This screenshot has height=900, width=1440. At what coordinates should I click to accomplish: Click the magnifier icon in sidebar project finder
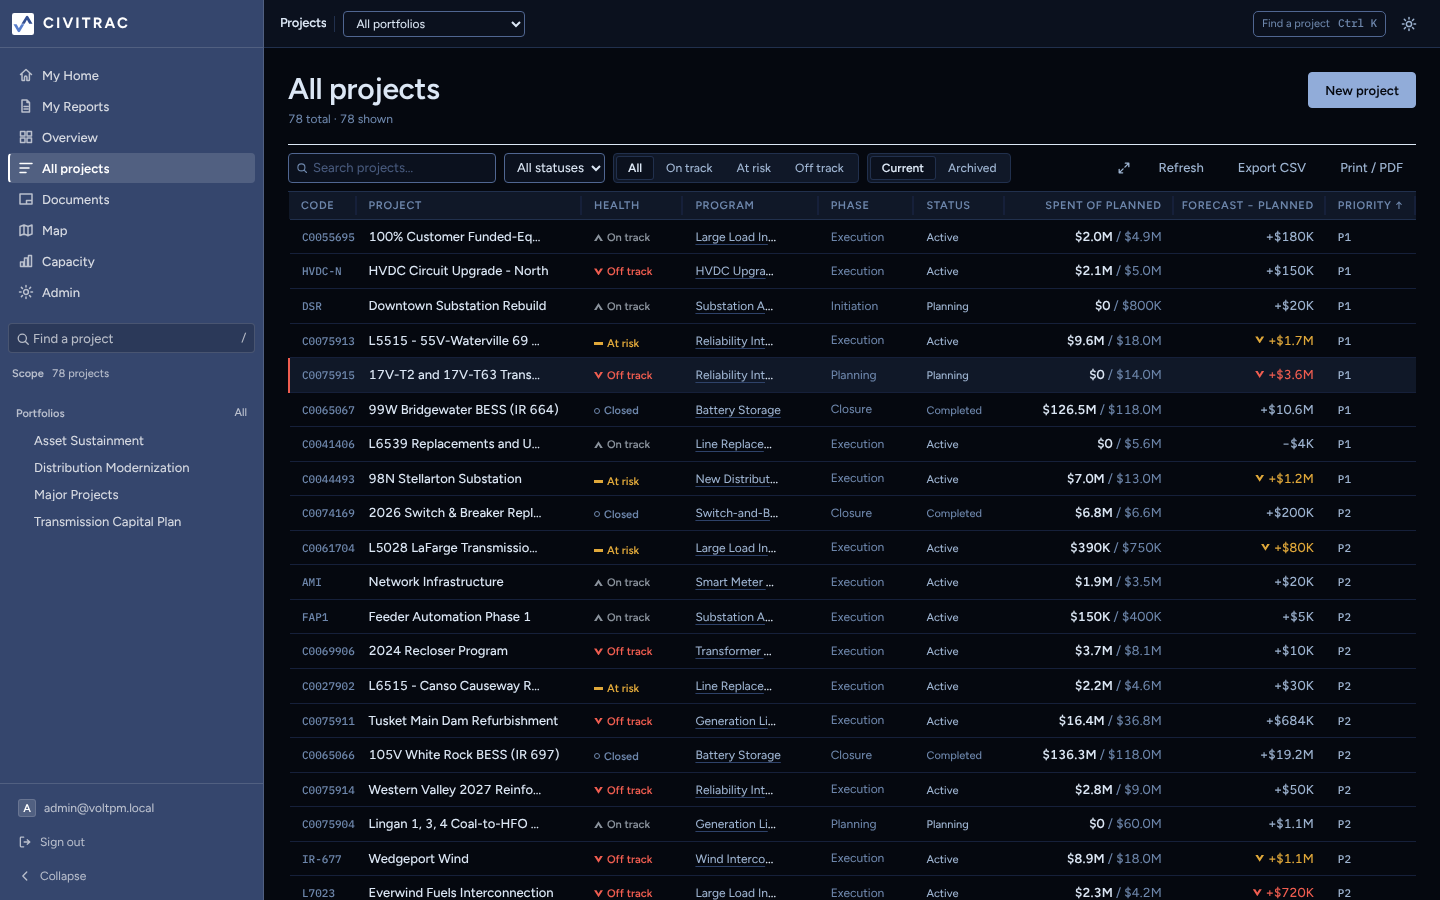click(x=22, y=339)
